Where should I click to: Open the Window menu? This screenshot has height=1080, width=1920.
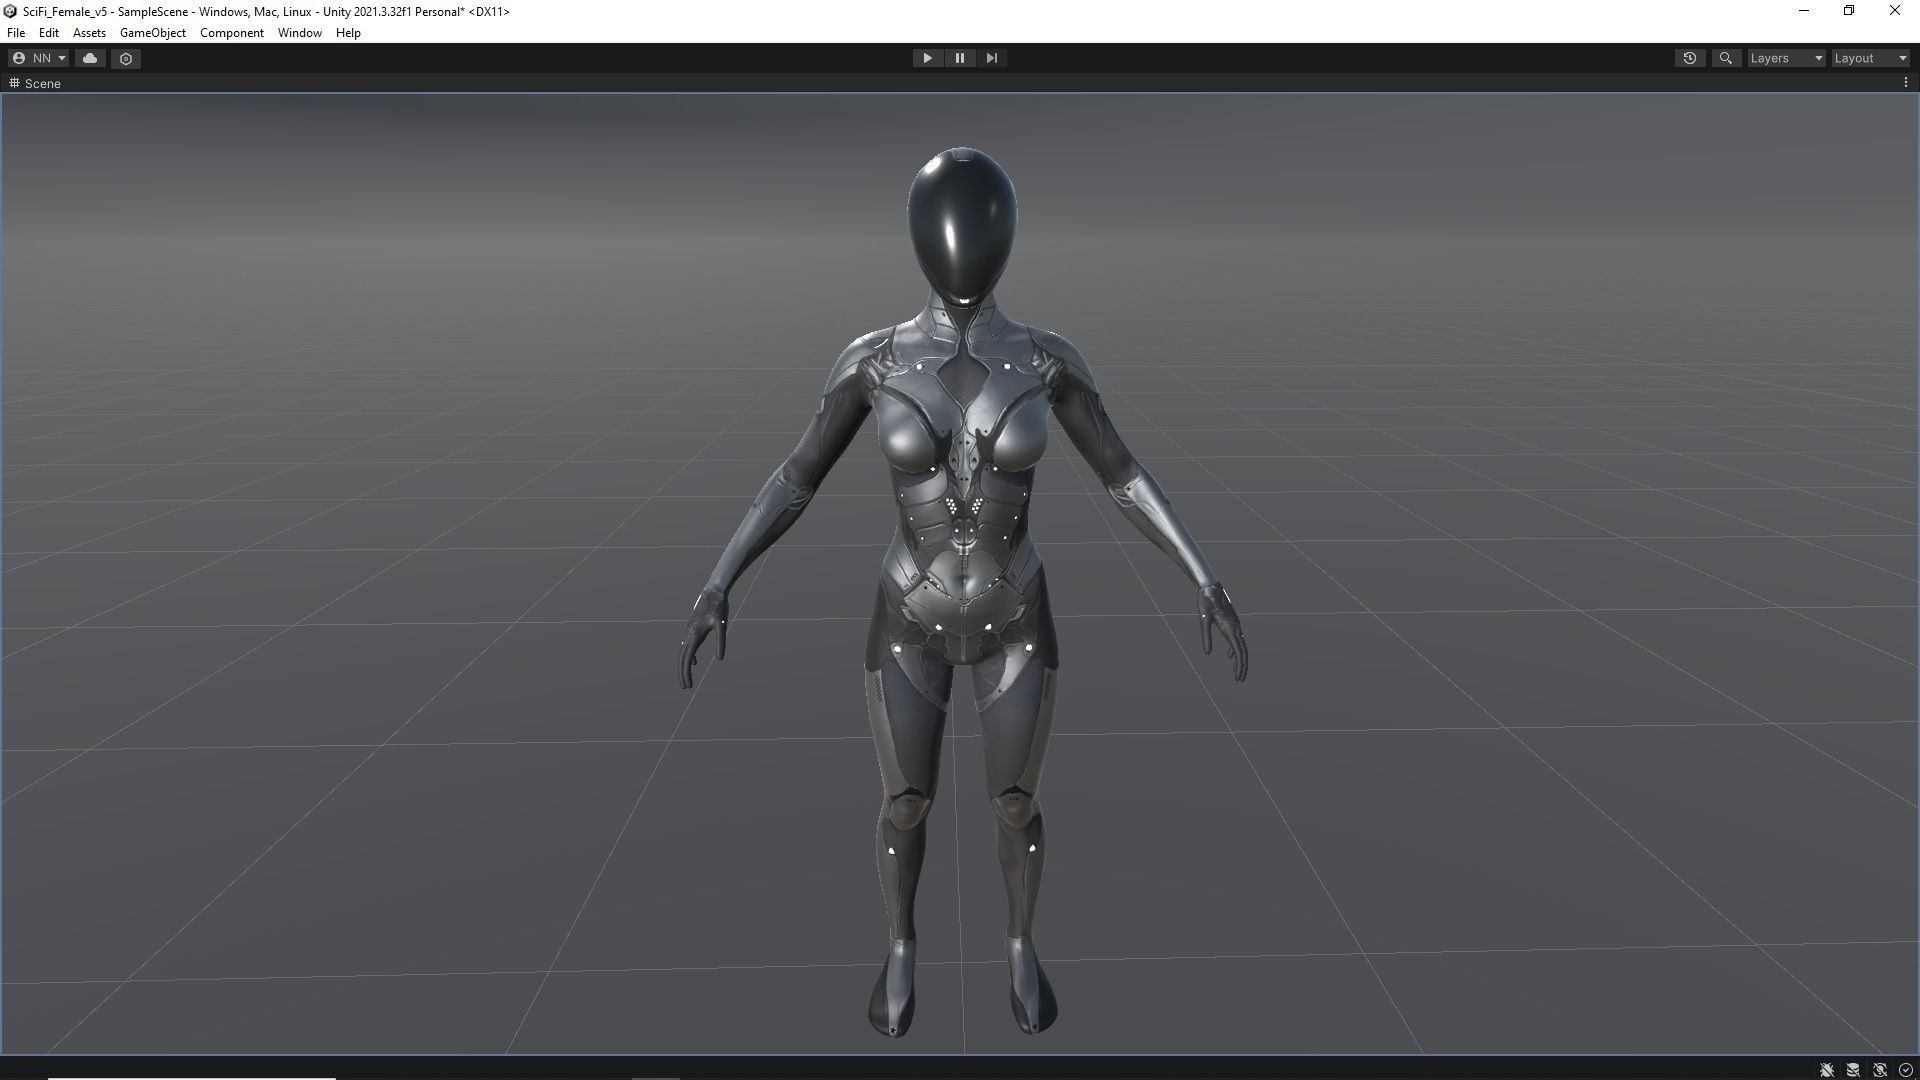pyautogui.click(x=300, y=33)
